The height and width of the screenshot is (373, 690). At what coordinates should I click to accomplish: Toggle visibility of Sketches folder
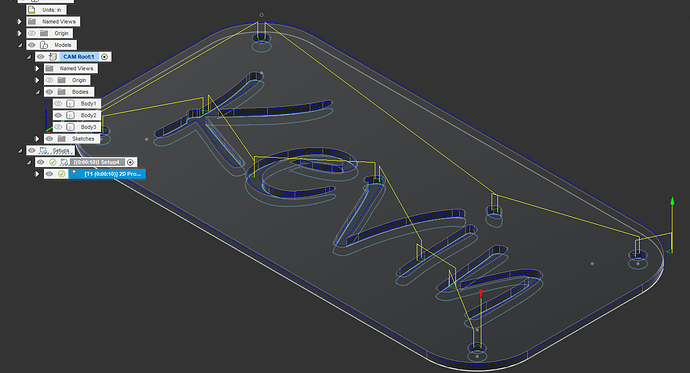pyautogui.click(x=49, y=139)
